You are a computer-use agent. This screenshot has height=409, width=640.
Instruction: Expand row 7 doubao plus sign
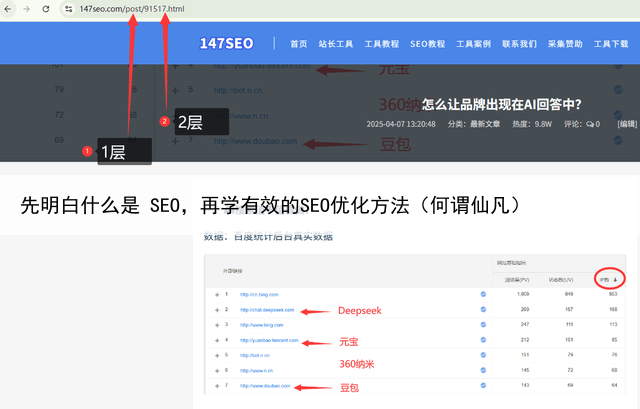pos(216,385)
